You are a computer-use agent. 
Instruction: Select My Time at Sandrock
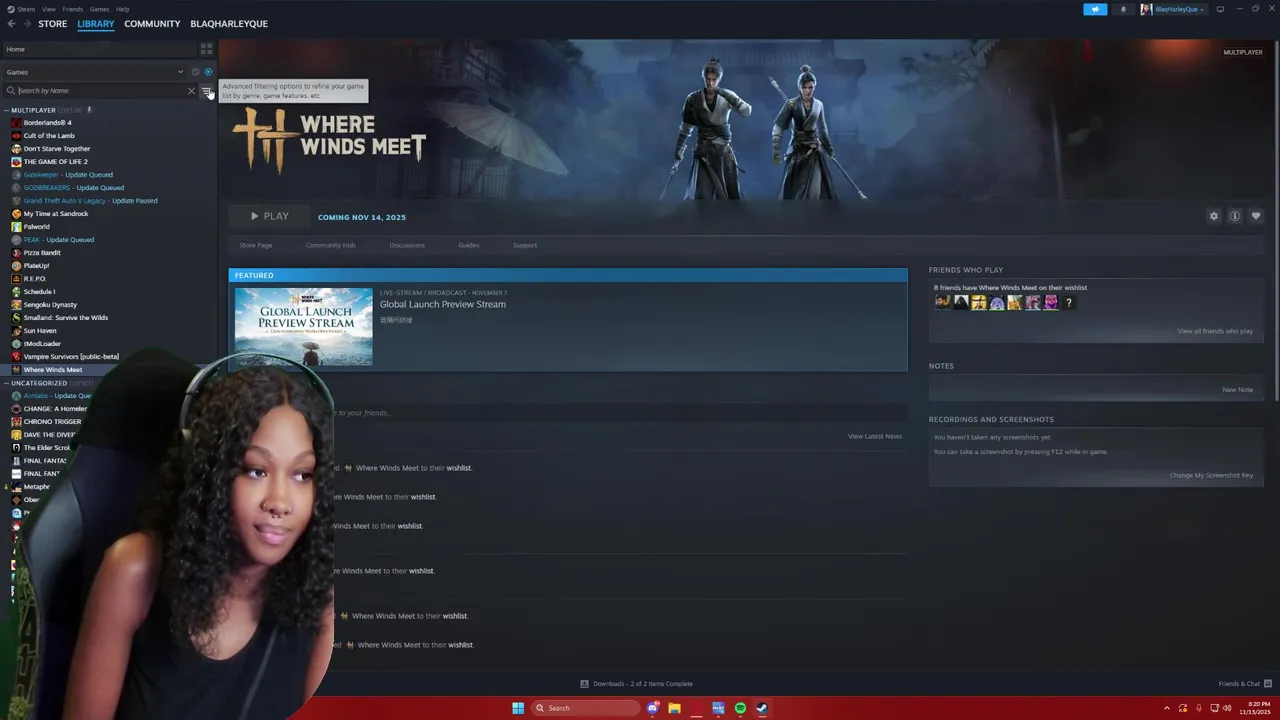click(x=55, y=214)
